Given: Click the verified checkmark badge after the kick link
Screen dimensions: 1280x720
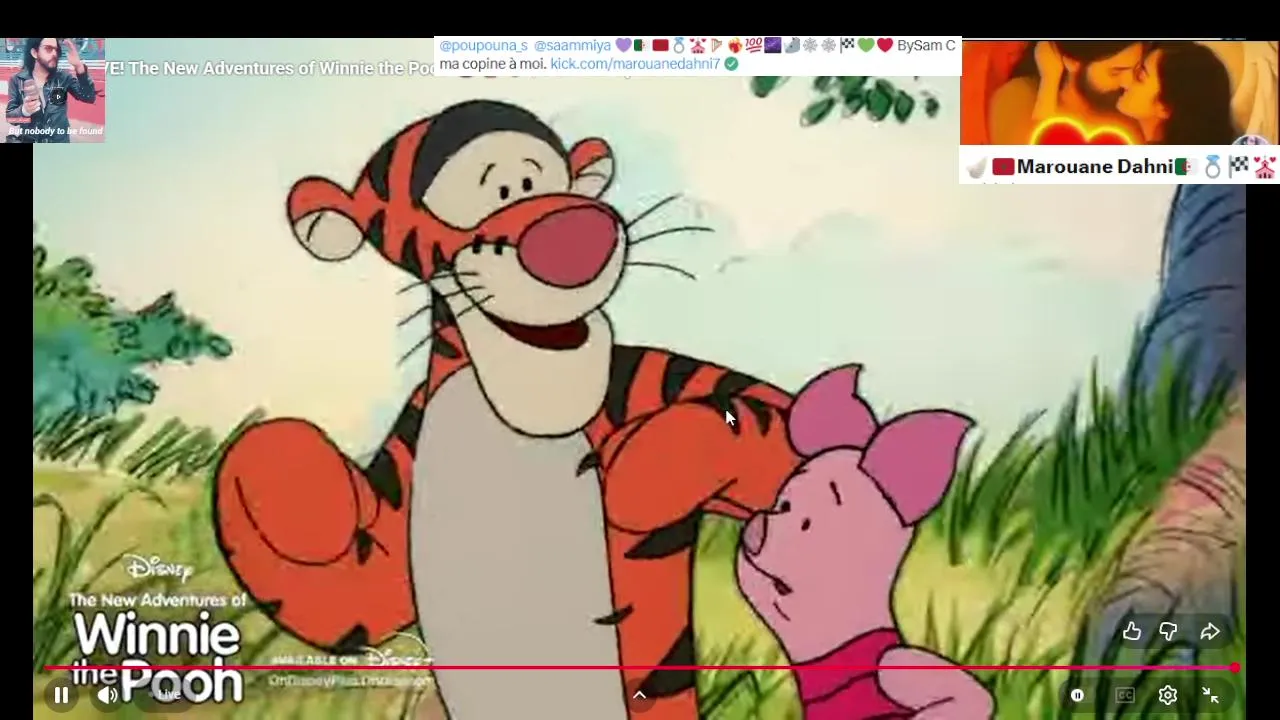Looking at the screenshot, I should point(731,64).
